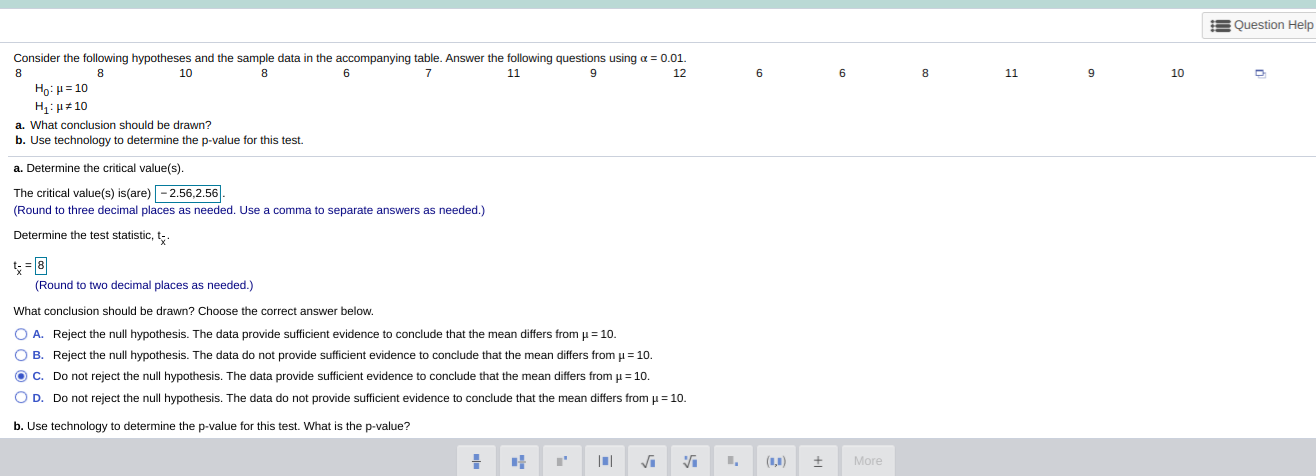Click the sample data value 7
The height and width of the screenshot is (476, 1316).
(428, 73)
